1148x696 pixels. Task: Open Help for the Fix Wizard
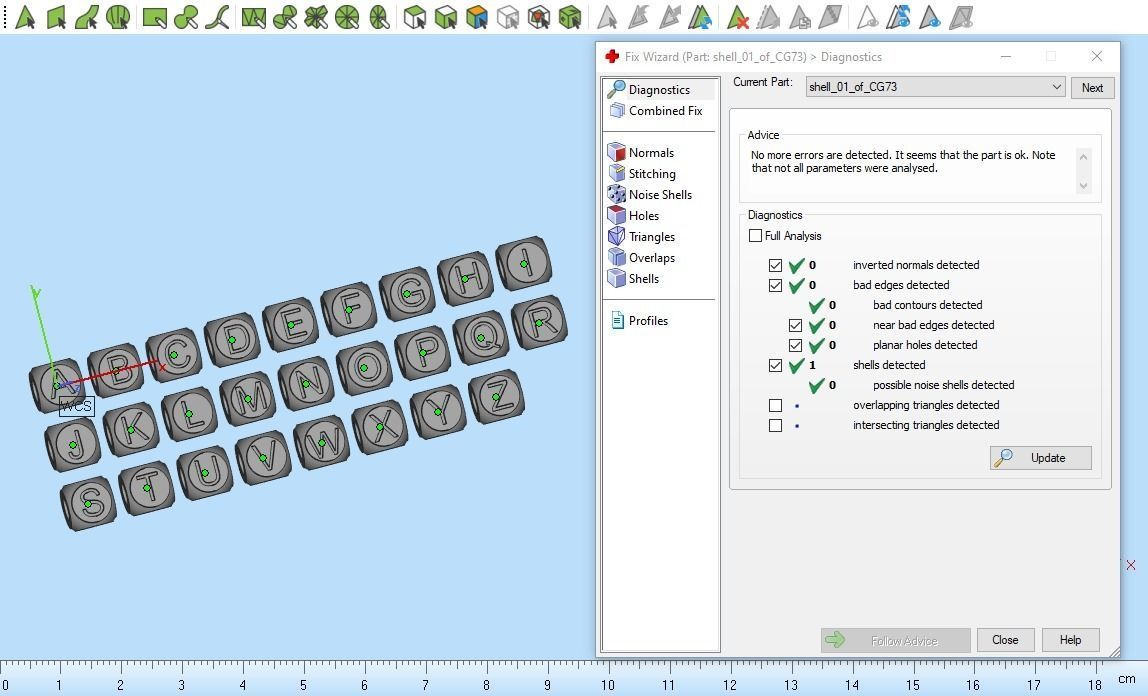1070,640
